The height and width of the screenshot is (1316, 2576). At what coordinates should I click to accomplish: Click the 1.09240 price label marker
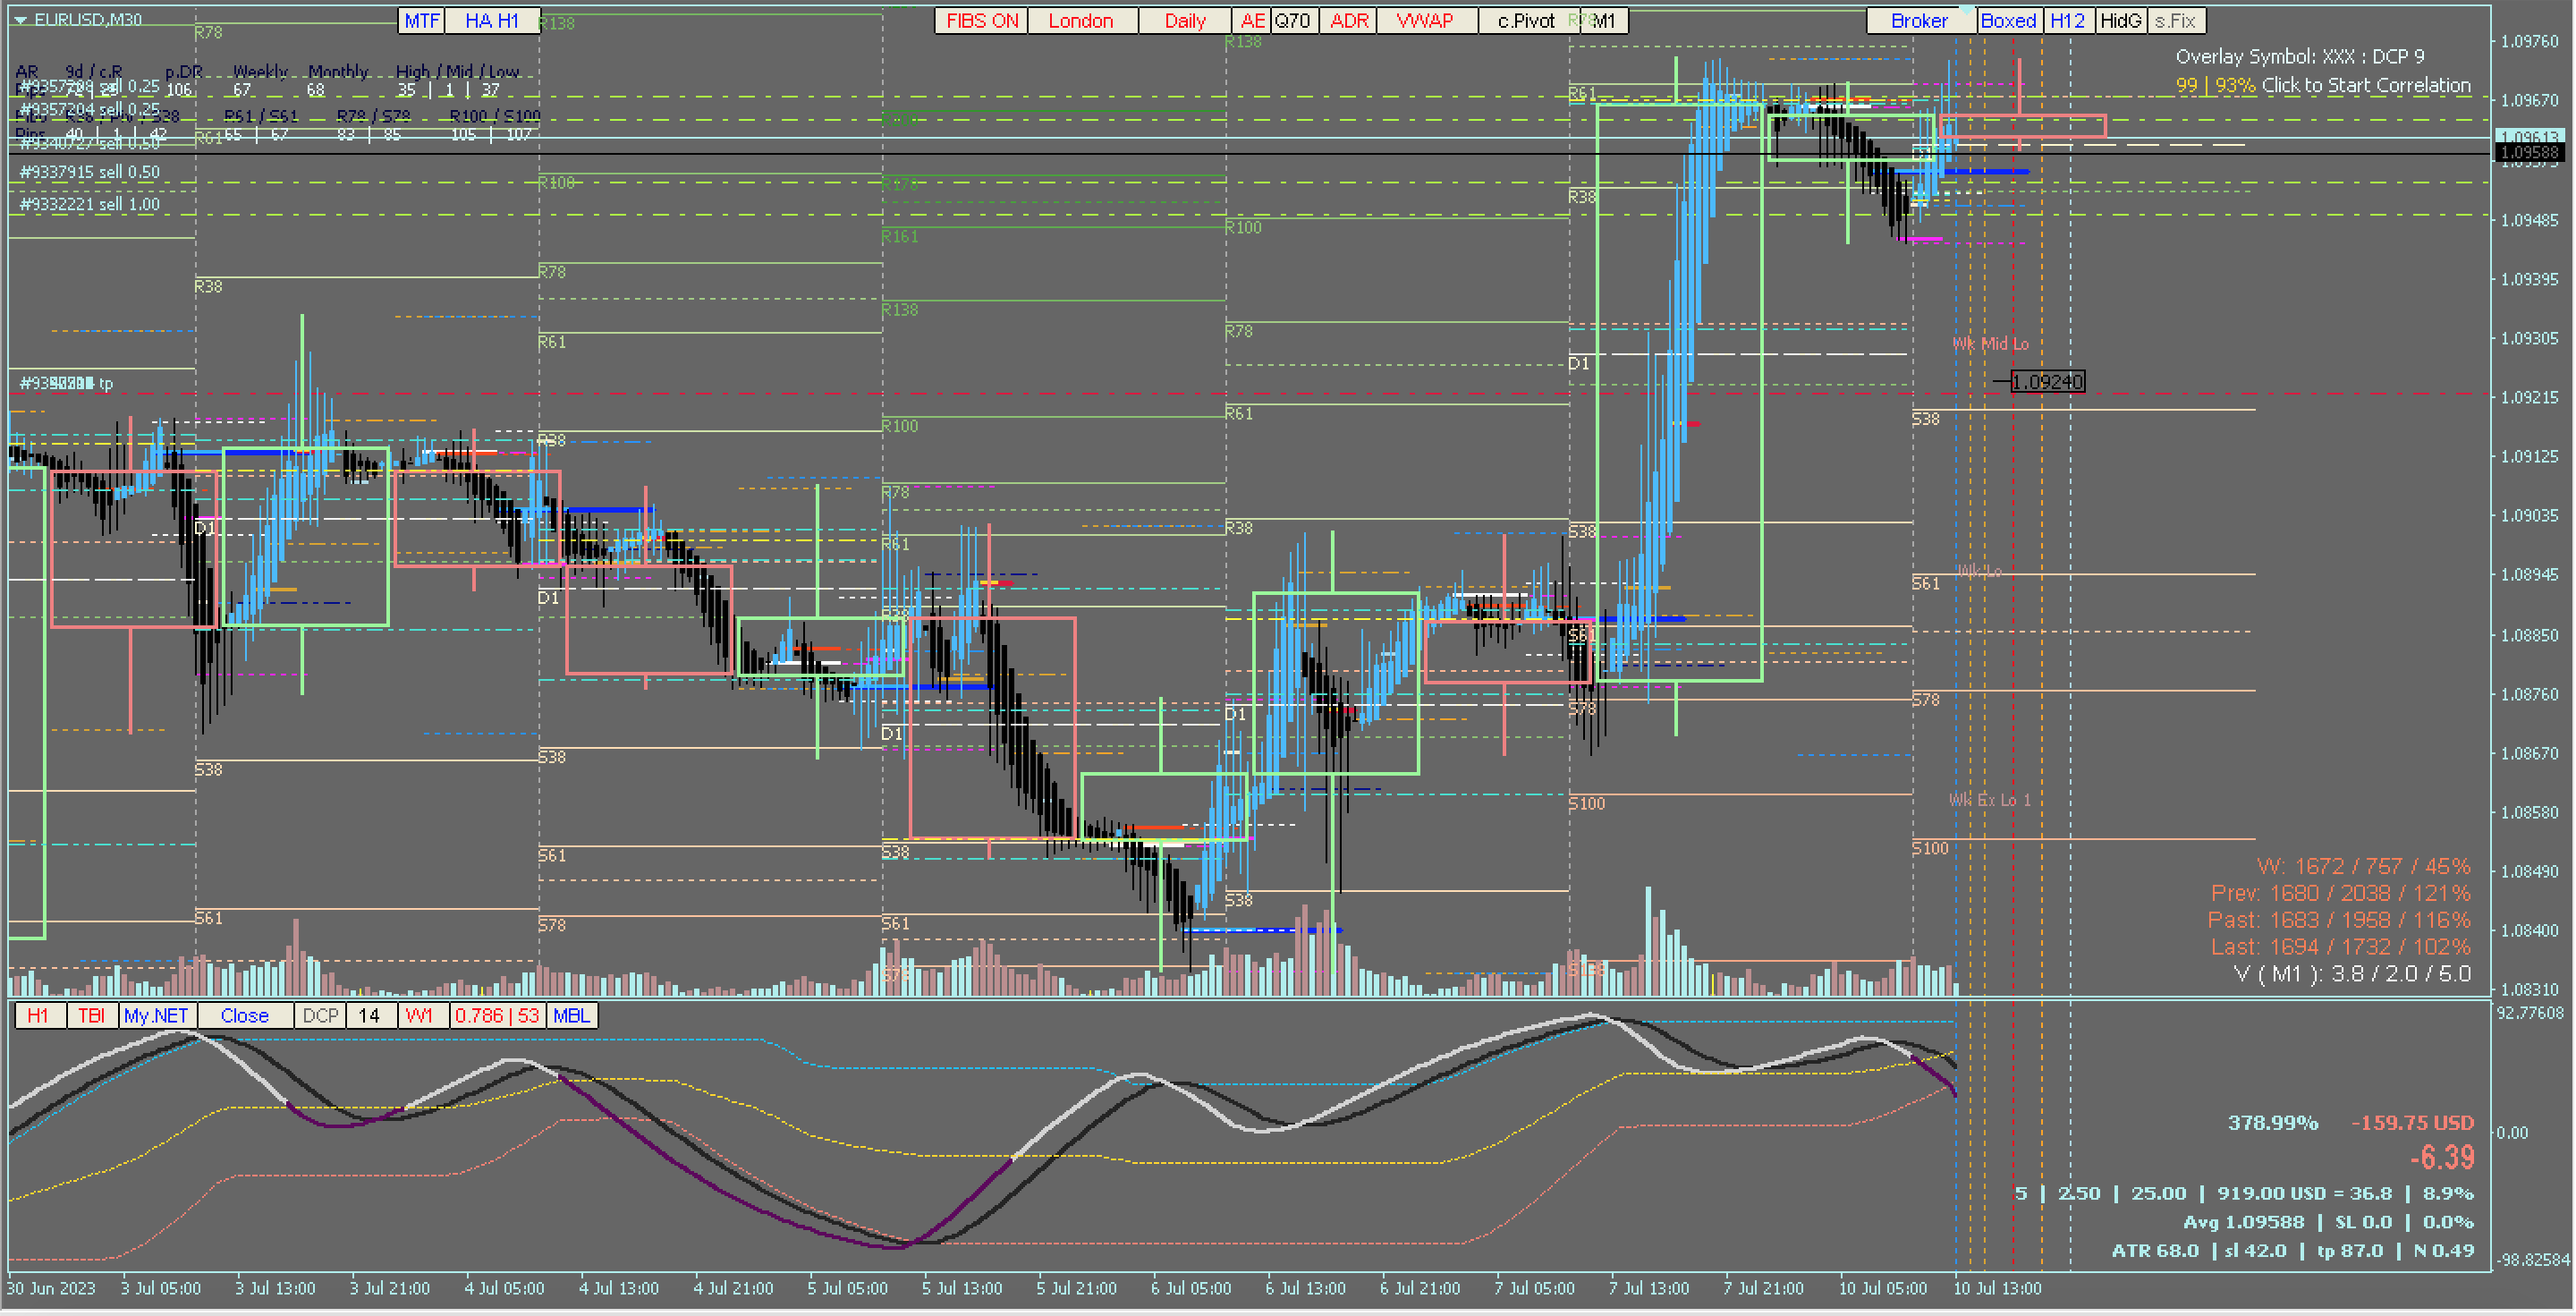point(2047,382)
